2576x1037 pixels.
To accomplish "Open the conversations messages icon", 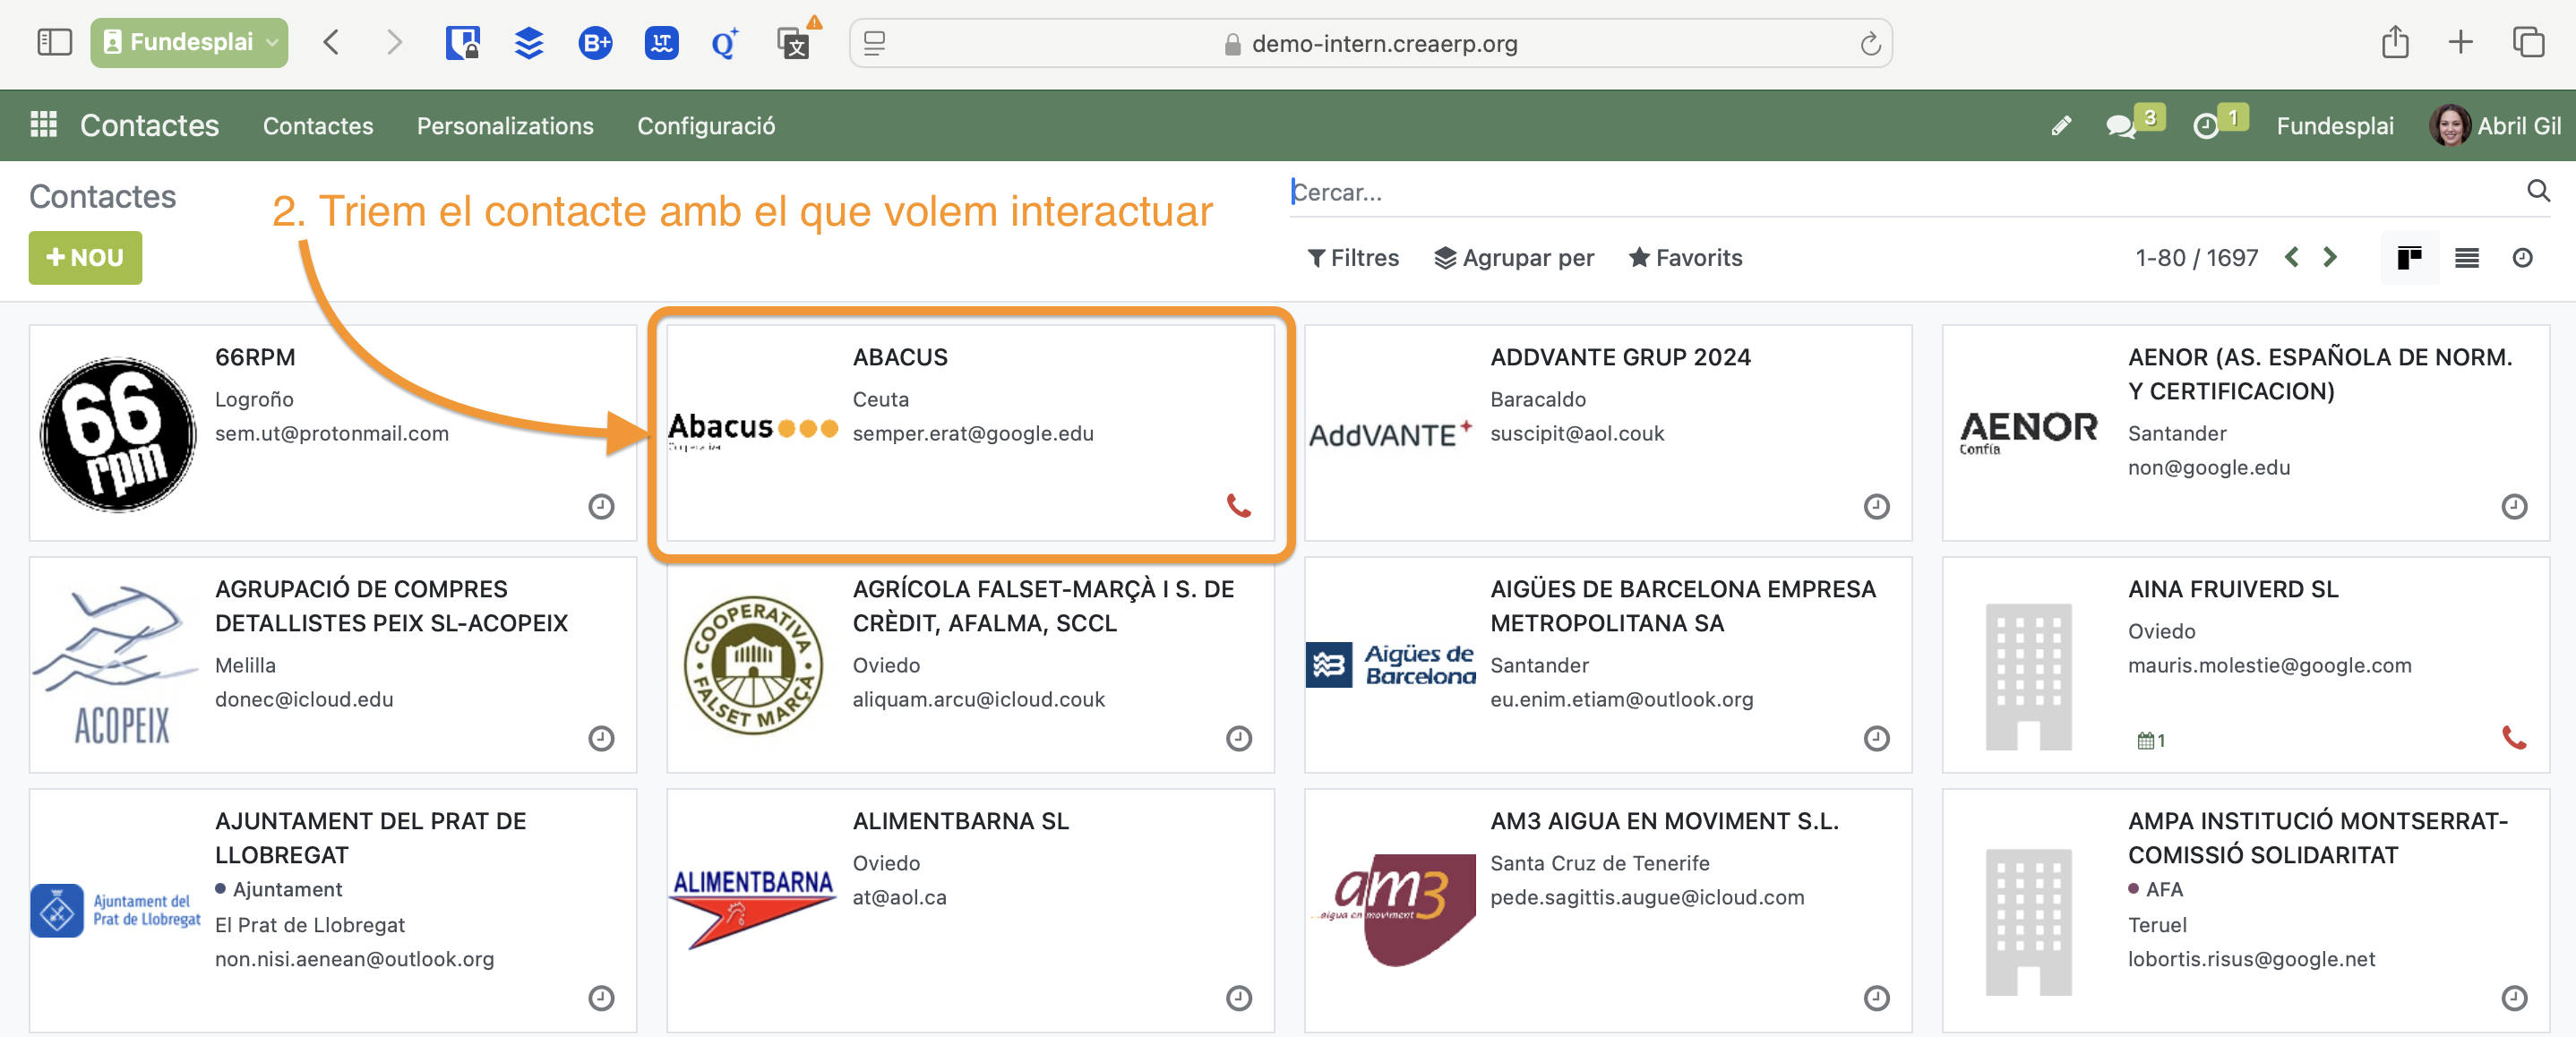I will click(x=2120, y=126).
